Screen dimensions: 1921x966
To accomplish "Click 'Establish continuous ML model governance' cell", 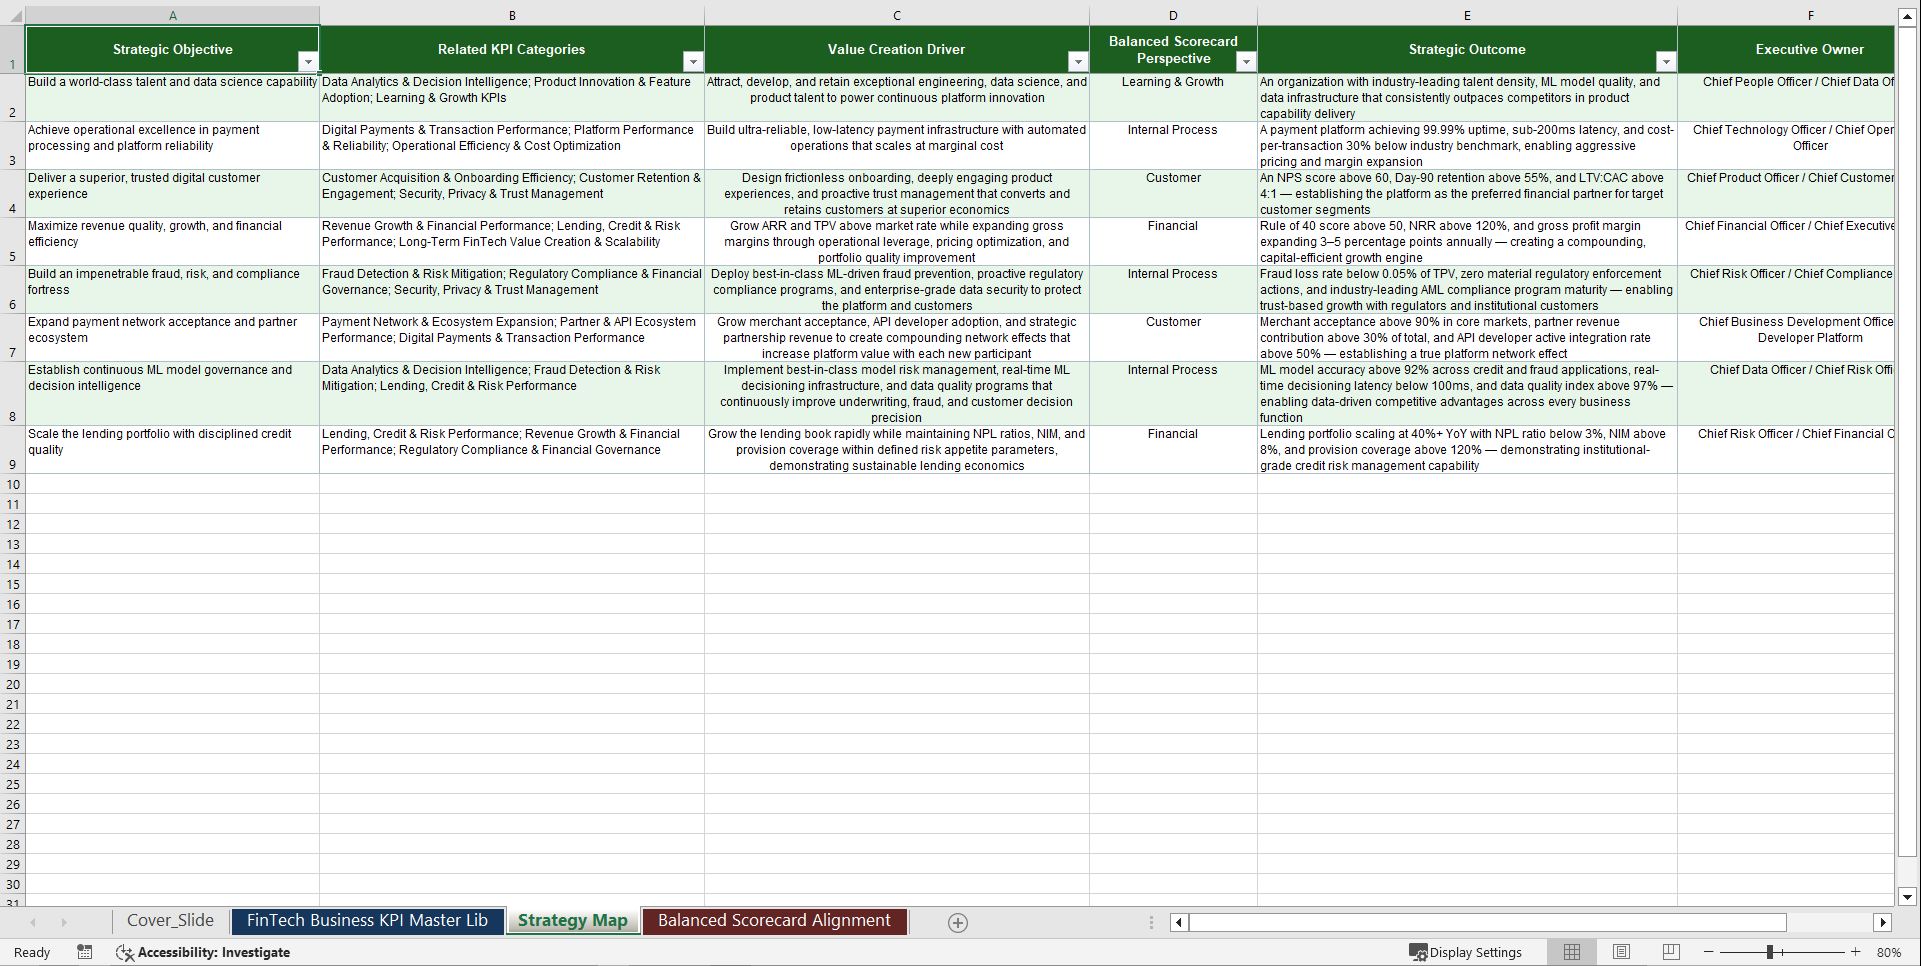I will (x=172, y=394).
